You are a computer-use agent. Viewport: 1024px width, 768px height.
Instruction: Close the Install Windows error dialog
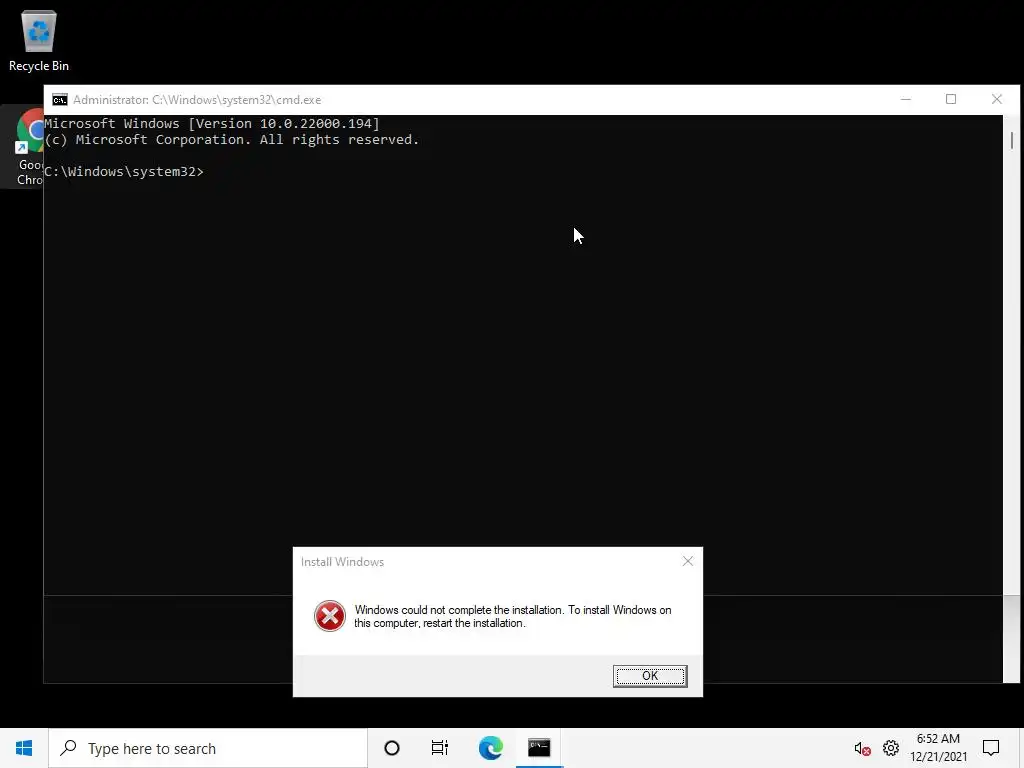(688, 561)
